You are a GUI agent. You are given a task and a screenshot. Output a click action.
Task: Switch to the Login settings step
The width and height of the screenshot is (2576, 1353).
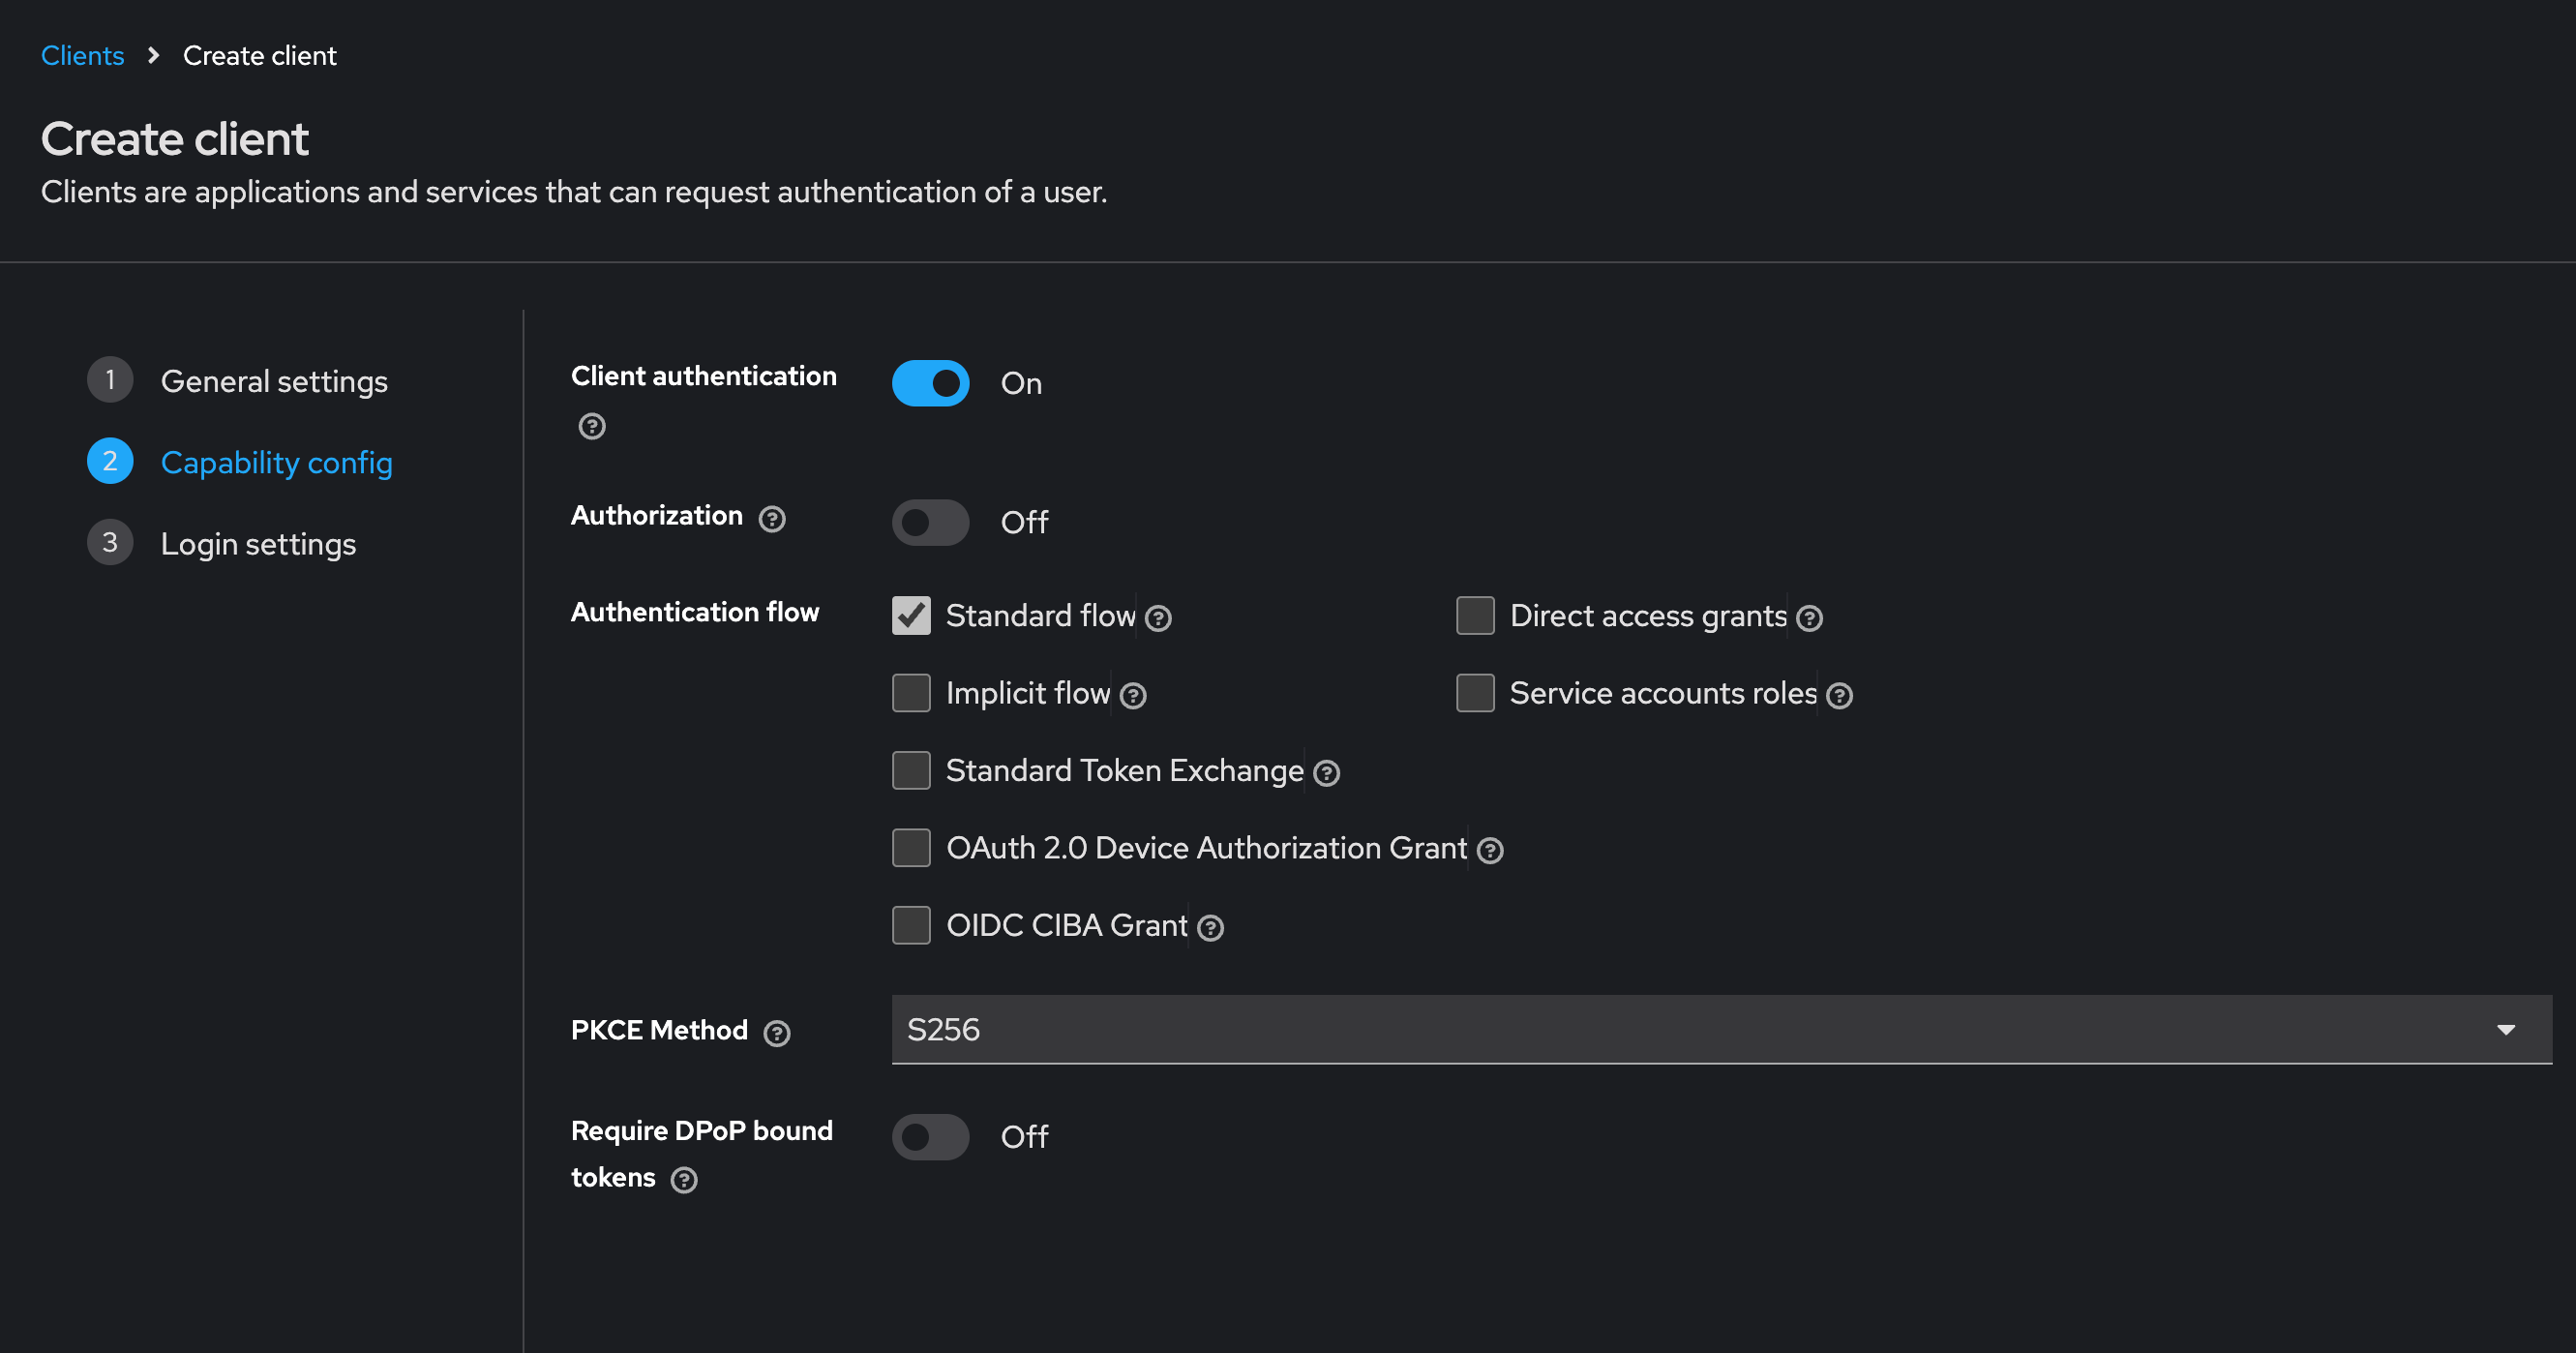coord(258,543)
